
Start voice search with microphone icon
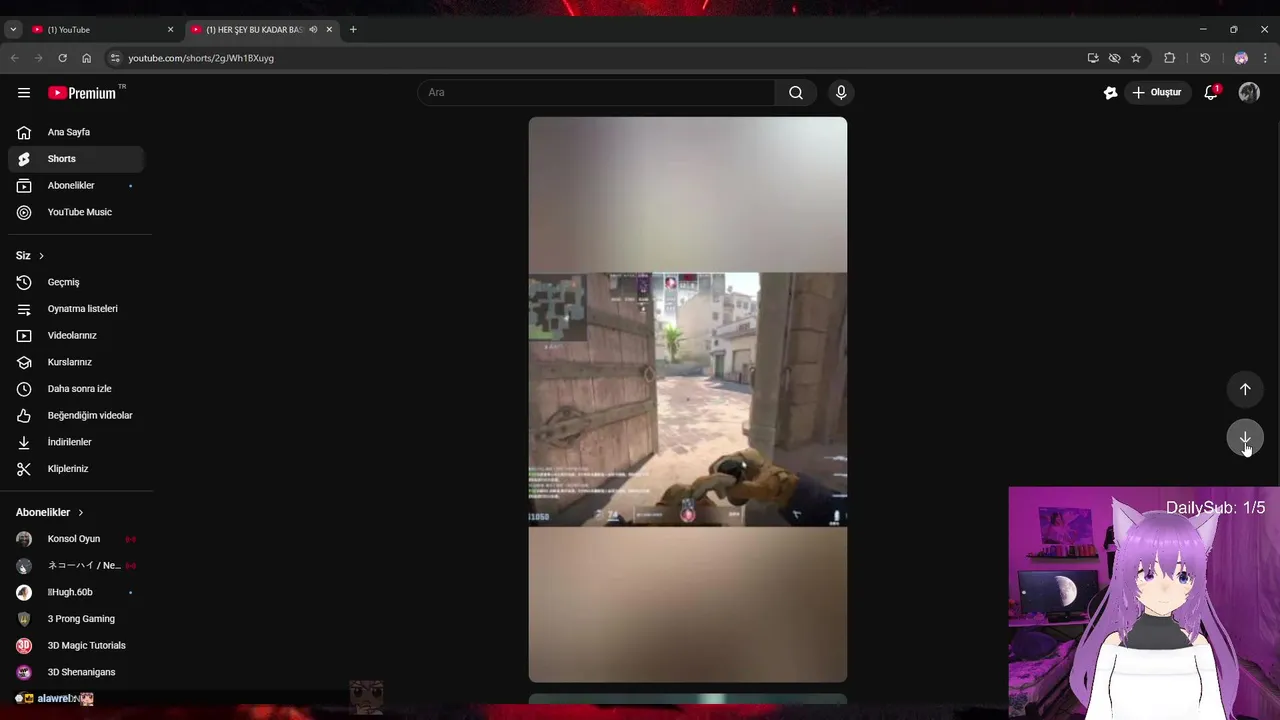[841, 93]
